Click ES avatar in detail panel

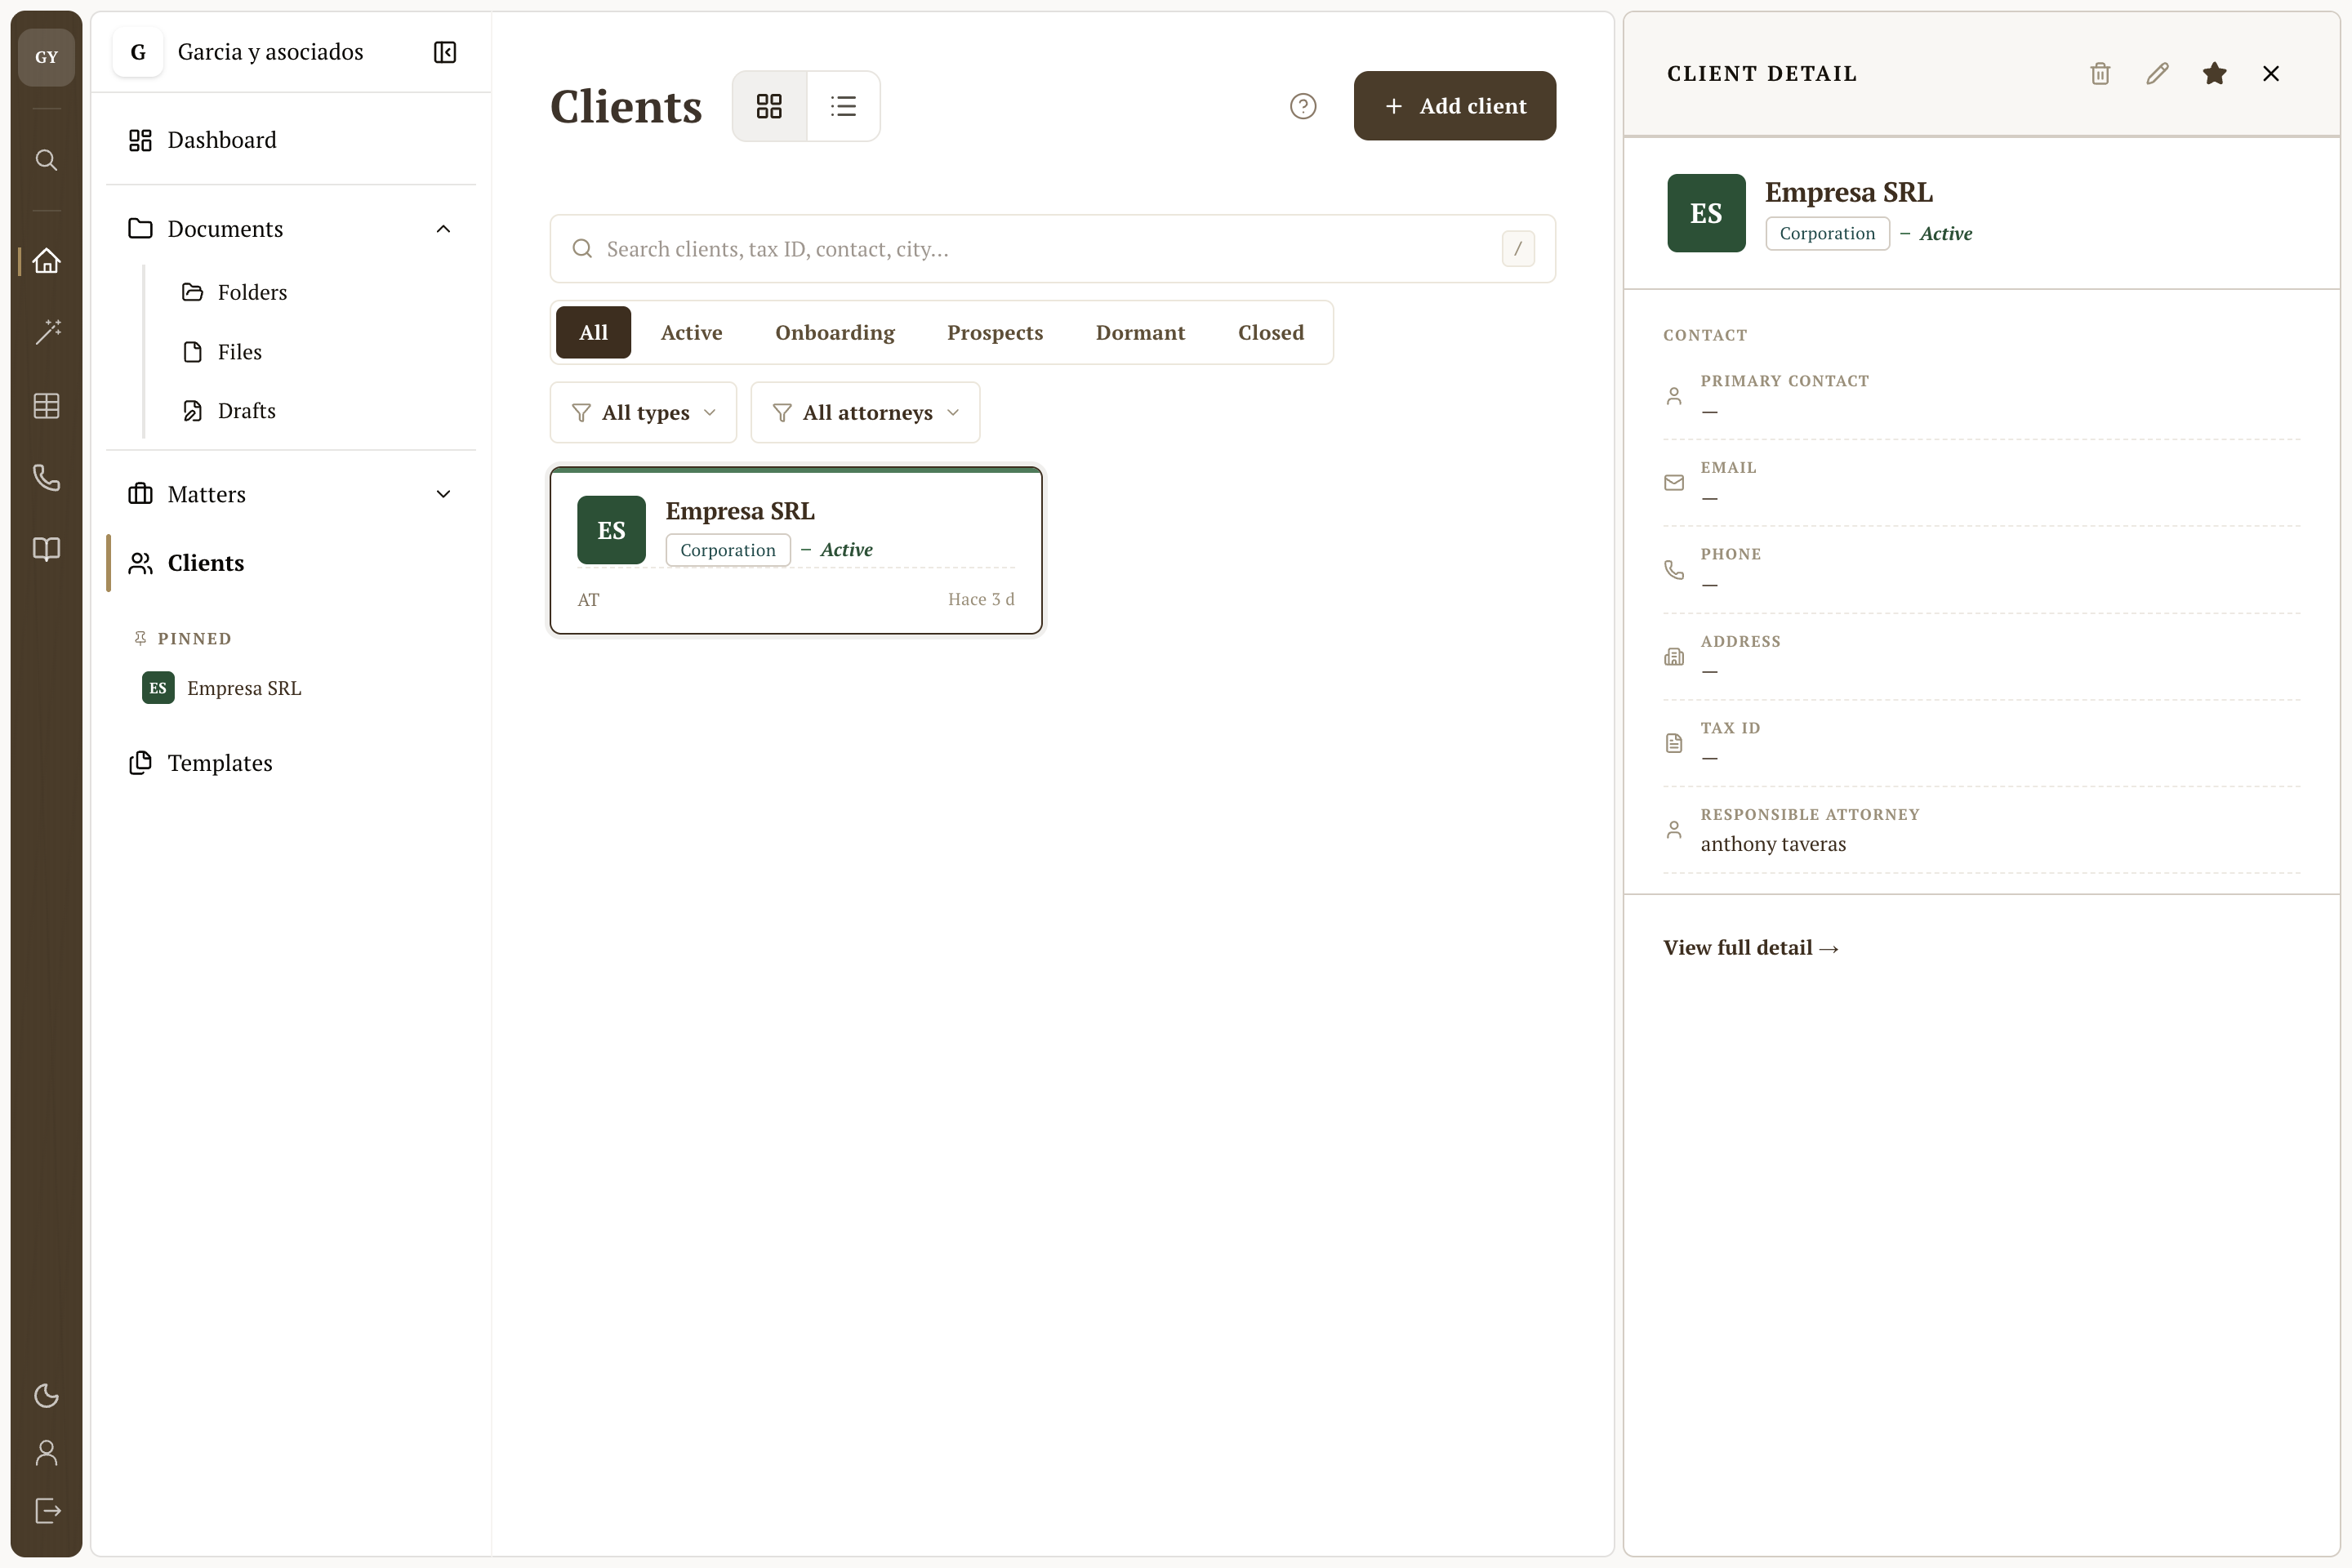point(1706,213)
